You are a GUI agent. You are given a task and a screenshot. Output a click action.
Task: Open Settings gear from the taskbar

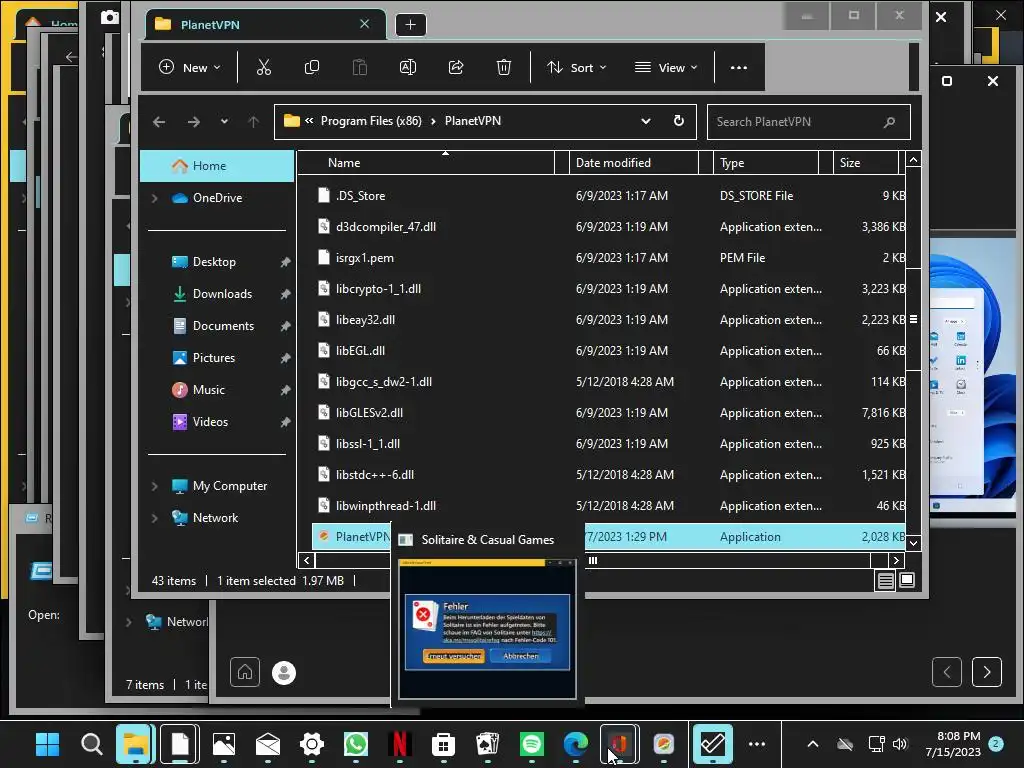coord(312,744)
